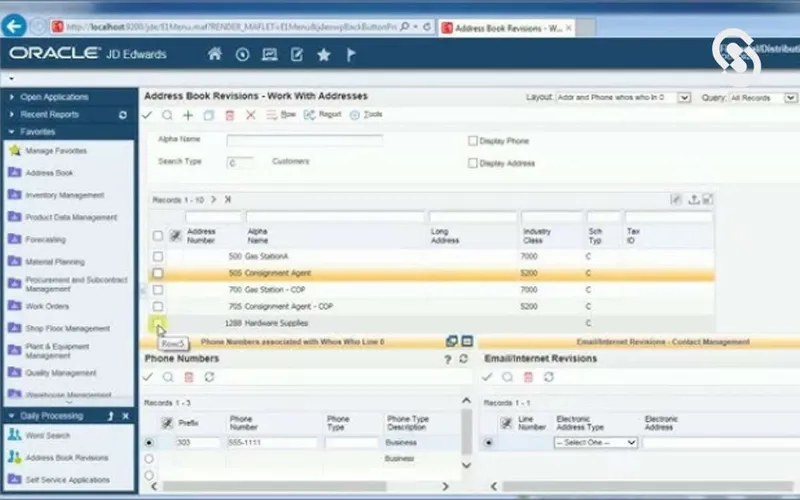Click the Delete trash icon in main toolbar
Screen dimensions: 800x500
click(x=230, y=115)
